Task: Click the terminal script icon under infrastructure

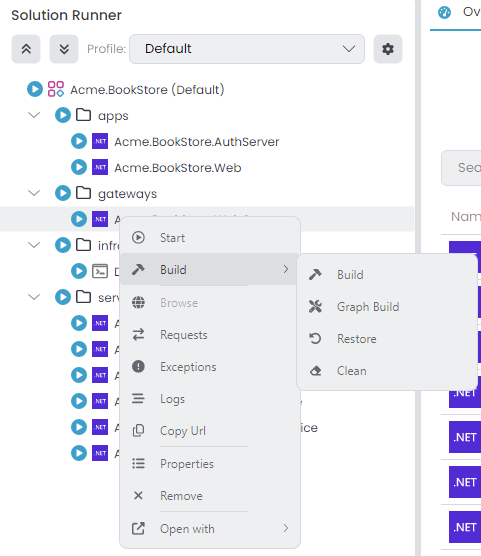Action: point(100,271)
